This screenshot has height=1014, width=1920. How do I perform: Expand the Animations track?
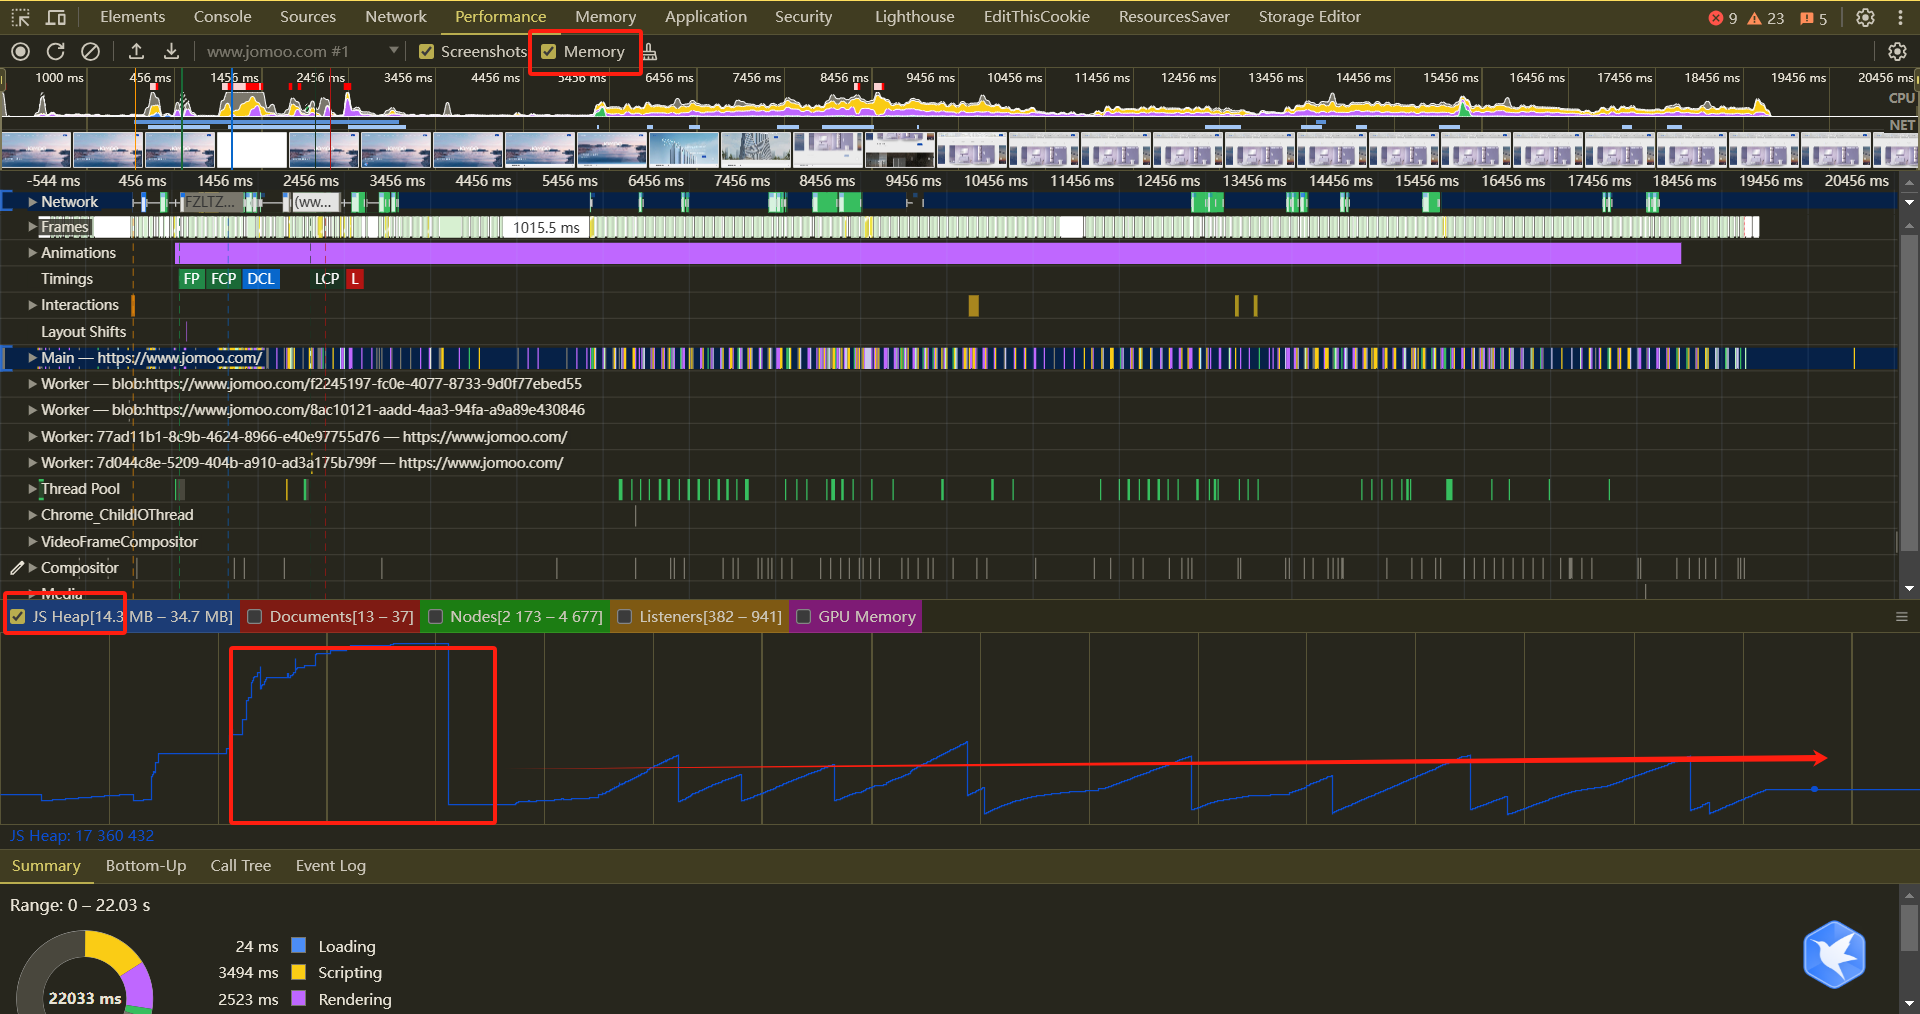pos(33,253)
